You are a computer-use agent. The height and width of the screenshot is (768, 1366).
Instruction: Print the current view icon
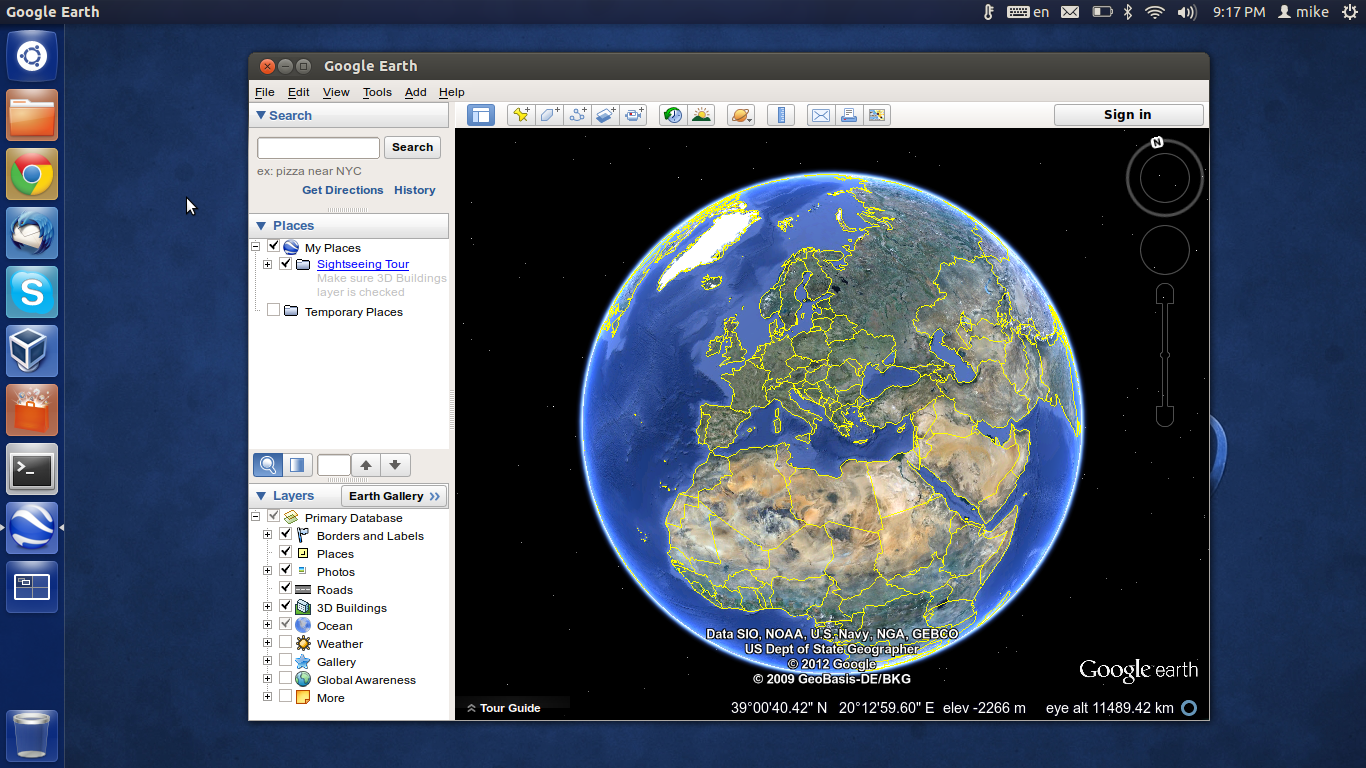(848, 115)
